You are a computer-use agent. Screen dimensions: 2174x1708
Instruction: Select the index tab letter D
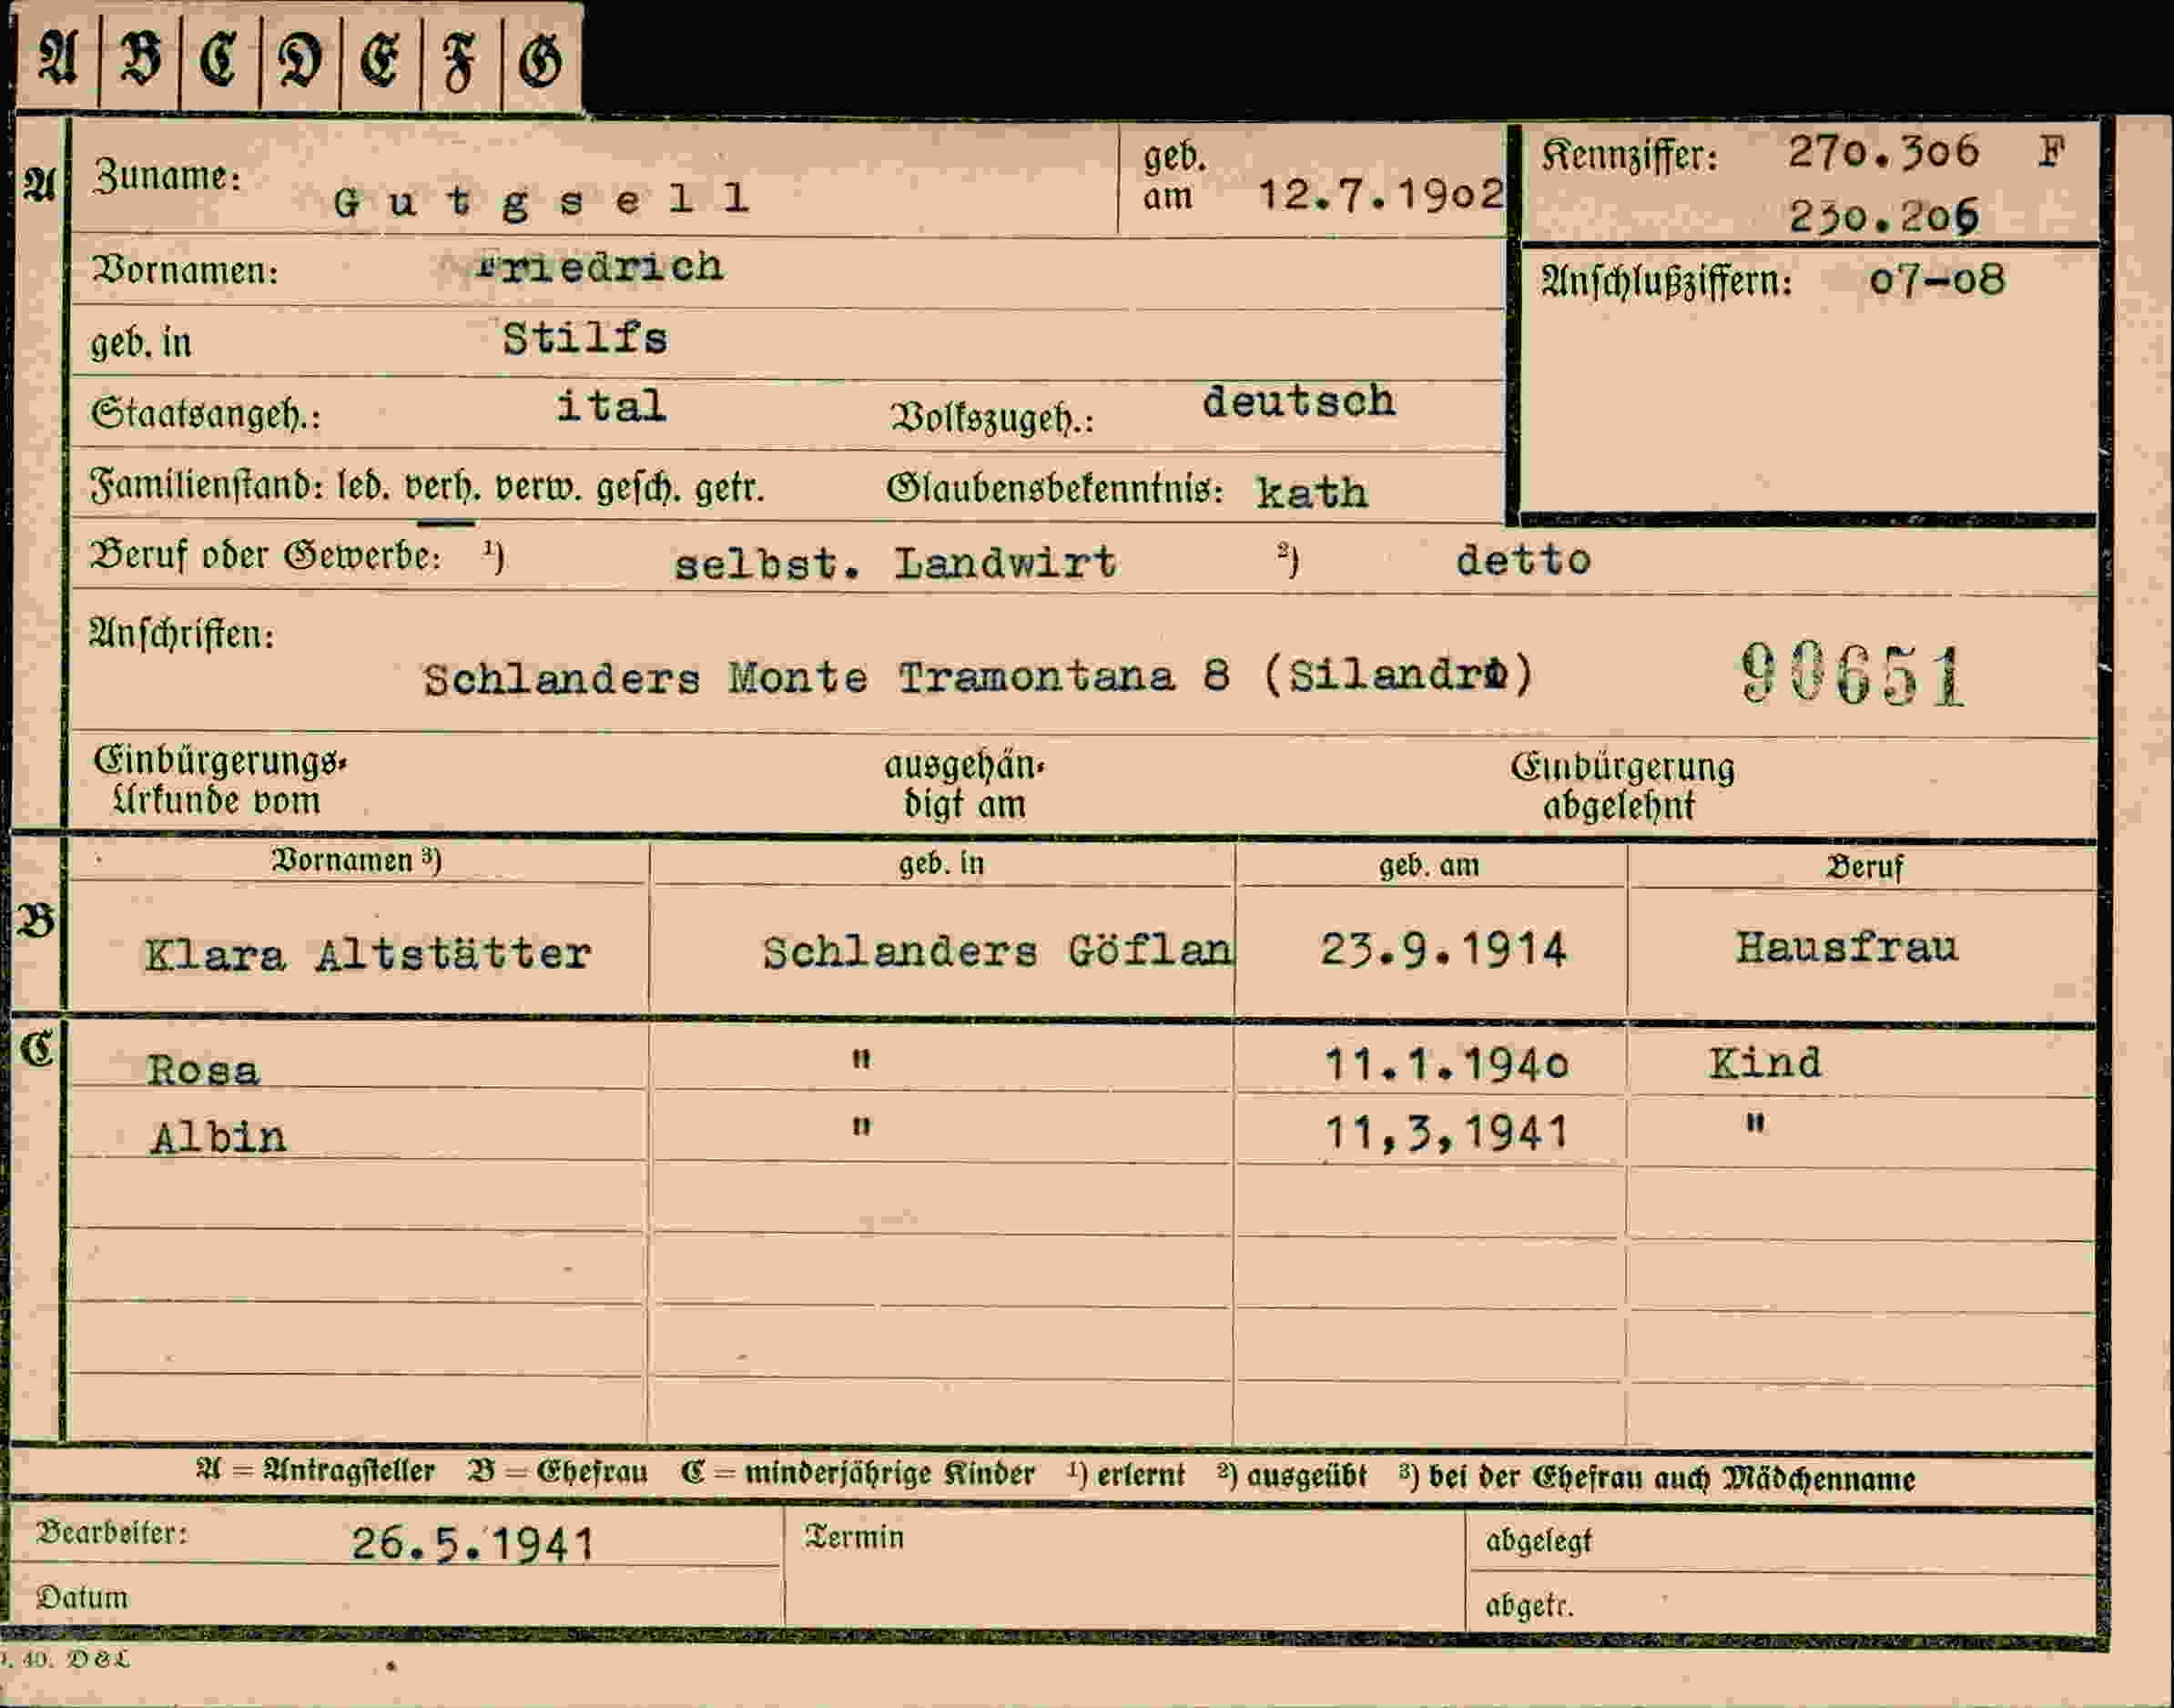coord(300,60)
